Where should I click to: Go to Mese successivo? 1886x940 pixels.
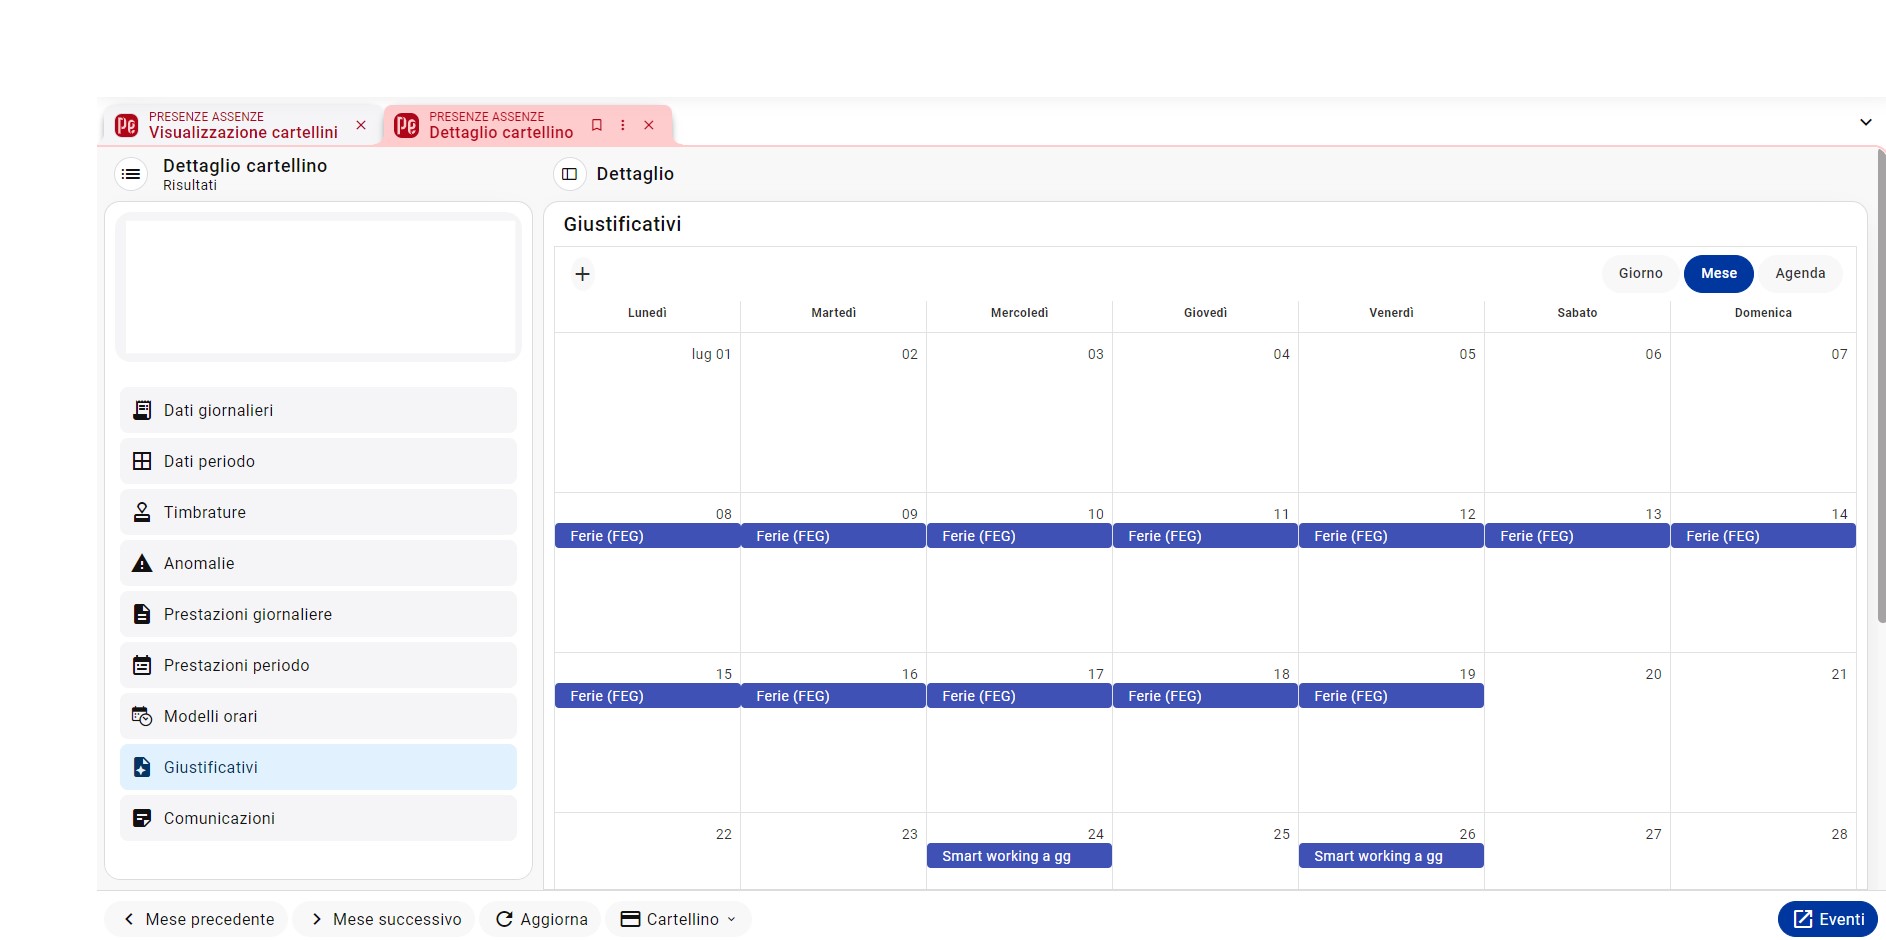(385, 919)
